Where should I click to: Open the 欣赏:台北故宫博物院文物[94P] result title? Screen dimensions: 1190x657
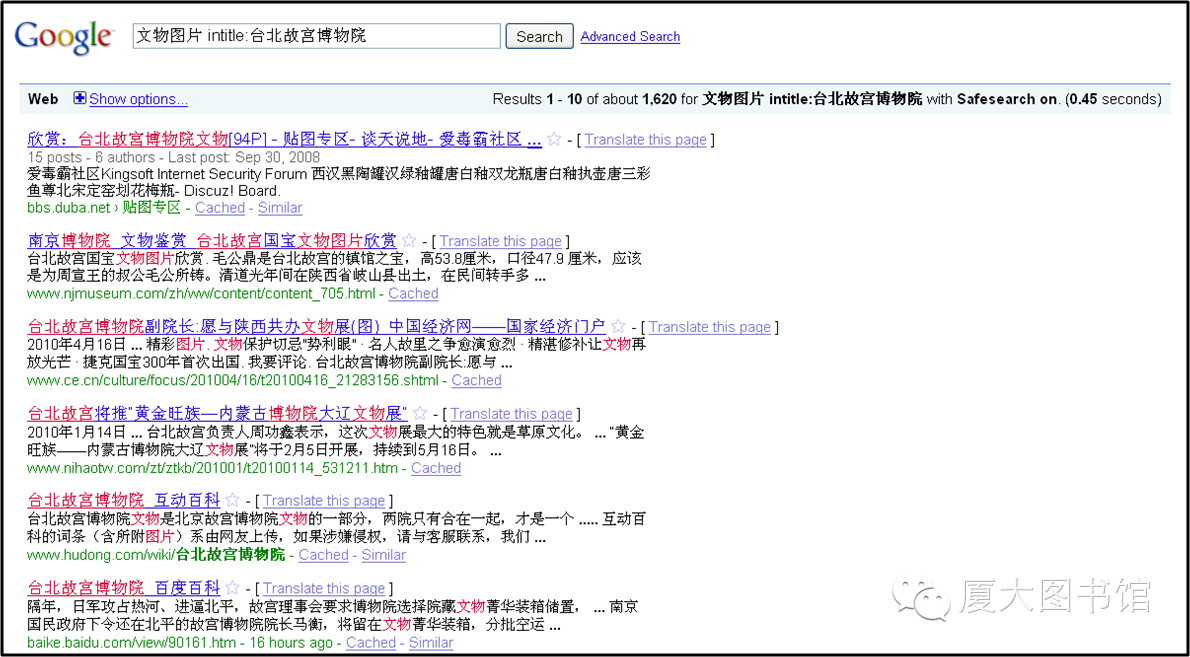(285, 140)
